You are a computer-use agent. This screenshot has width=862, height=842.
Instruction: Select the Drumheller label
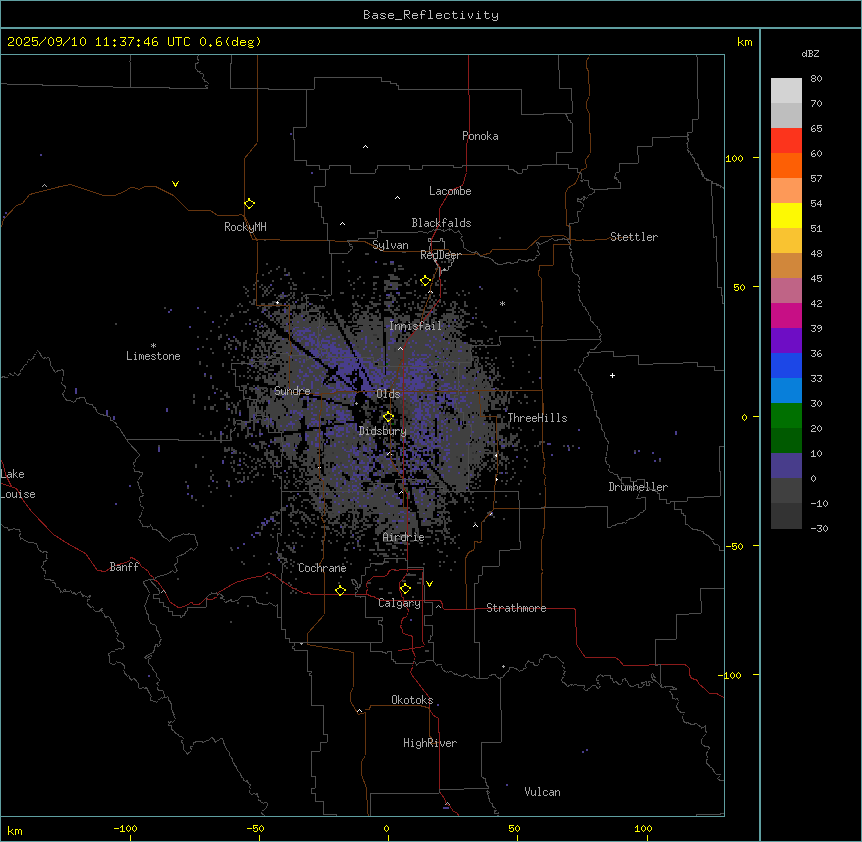click(638, 487)
